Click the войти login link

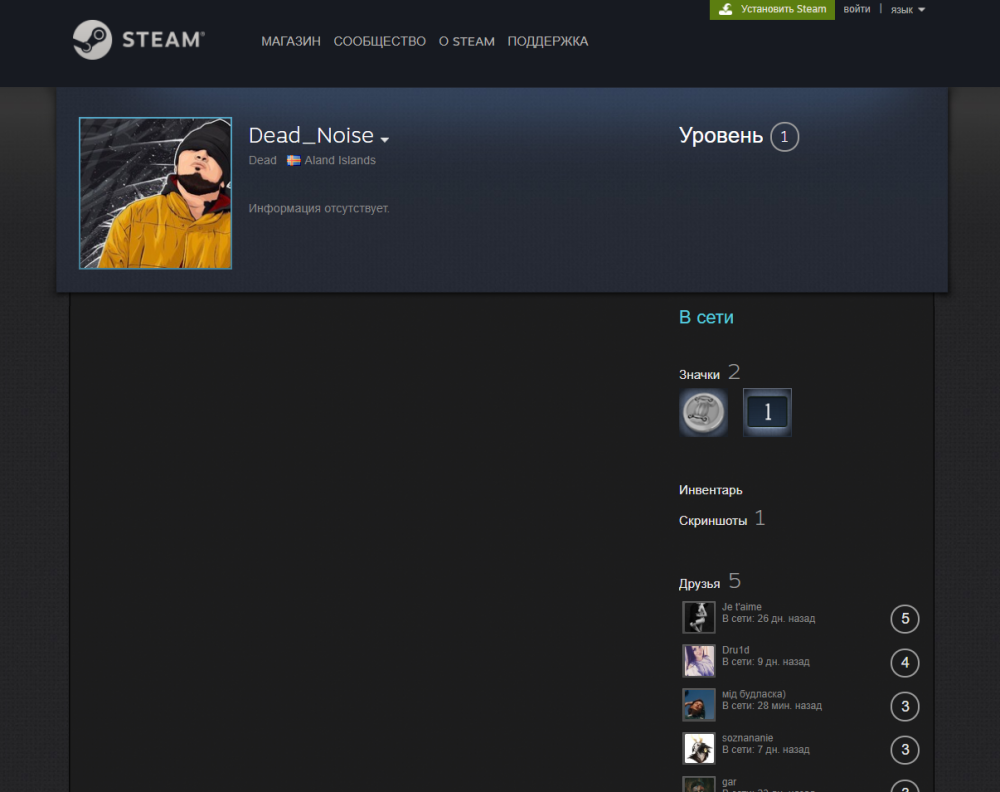857,9
